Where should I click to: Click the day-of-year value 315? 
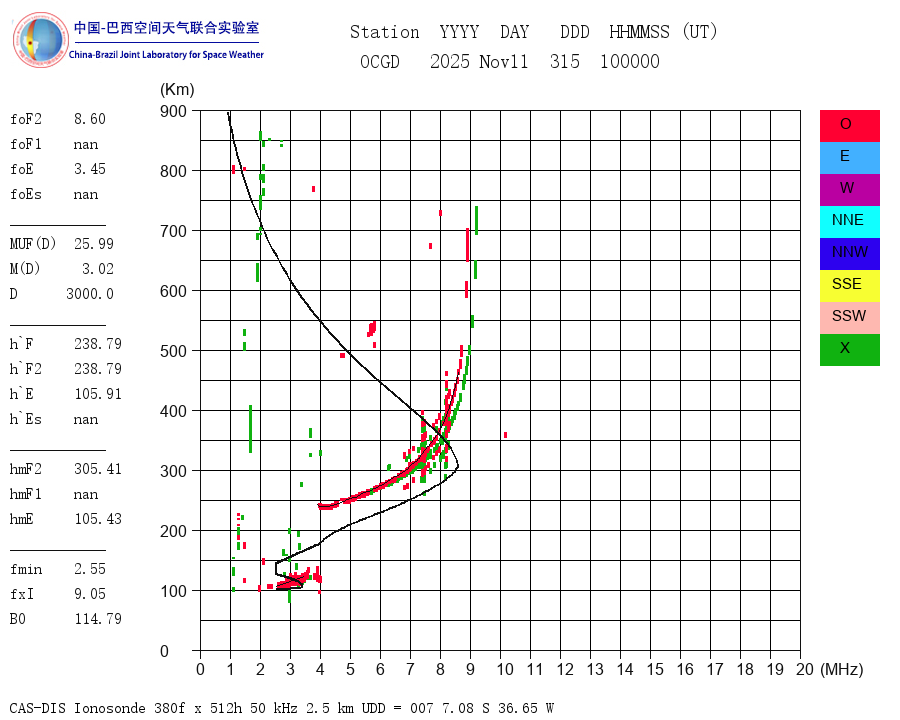(565, 61)
